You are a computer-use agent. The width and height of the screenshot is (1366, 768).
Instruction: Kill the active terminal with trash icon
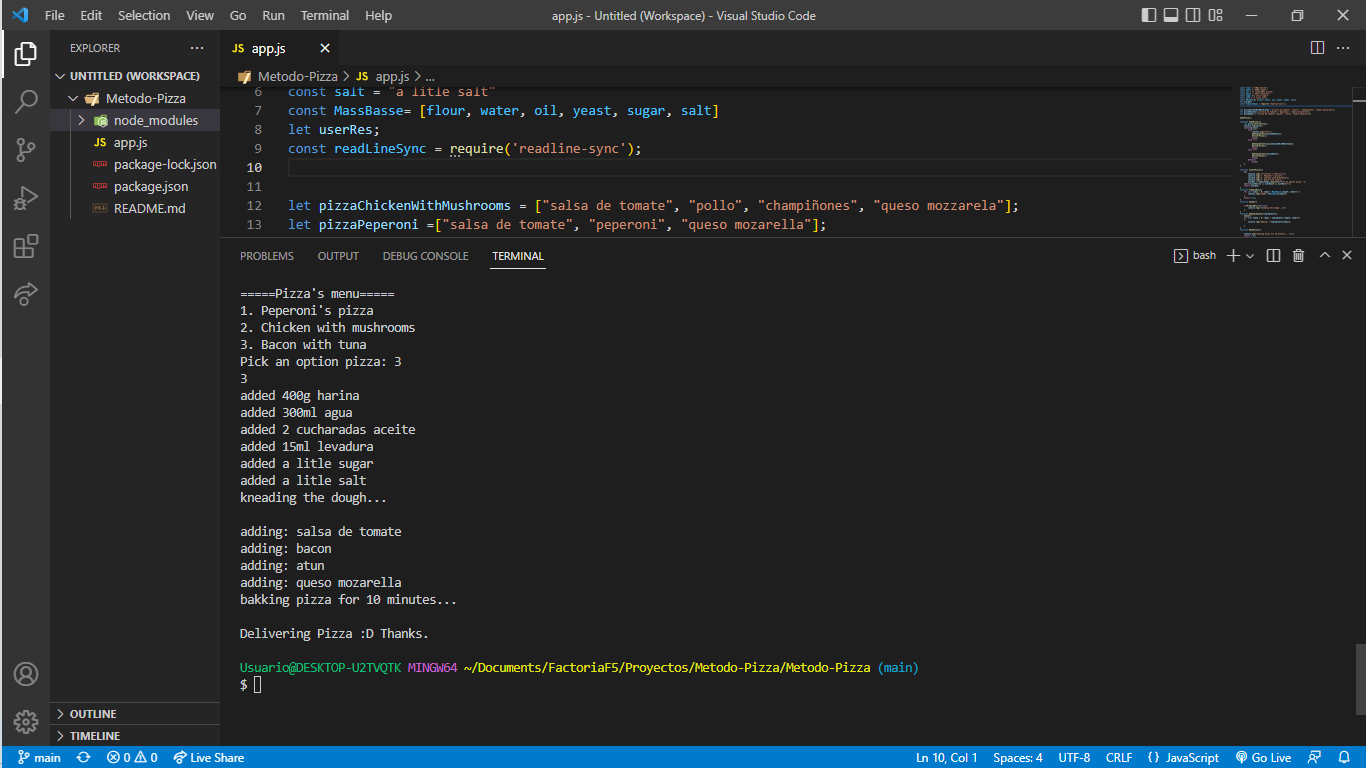click(1298, 255)
